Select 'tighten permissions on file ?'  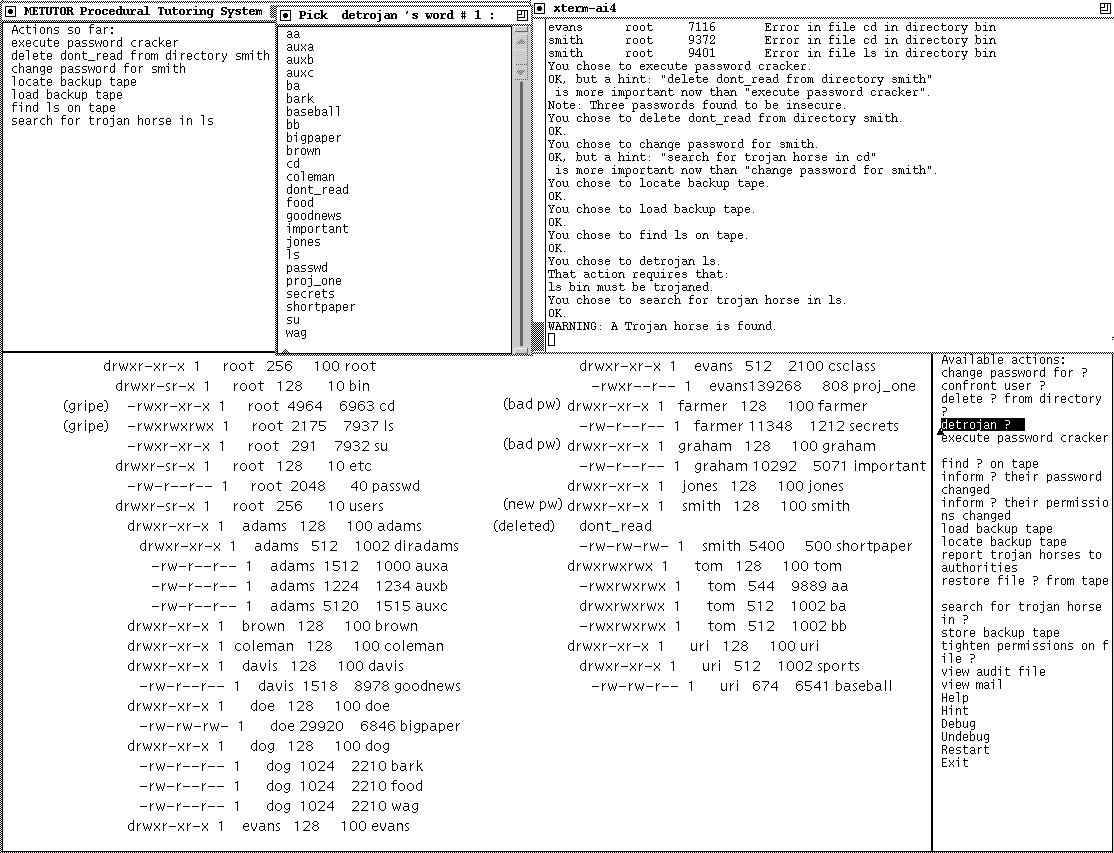1024,652
